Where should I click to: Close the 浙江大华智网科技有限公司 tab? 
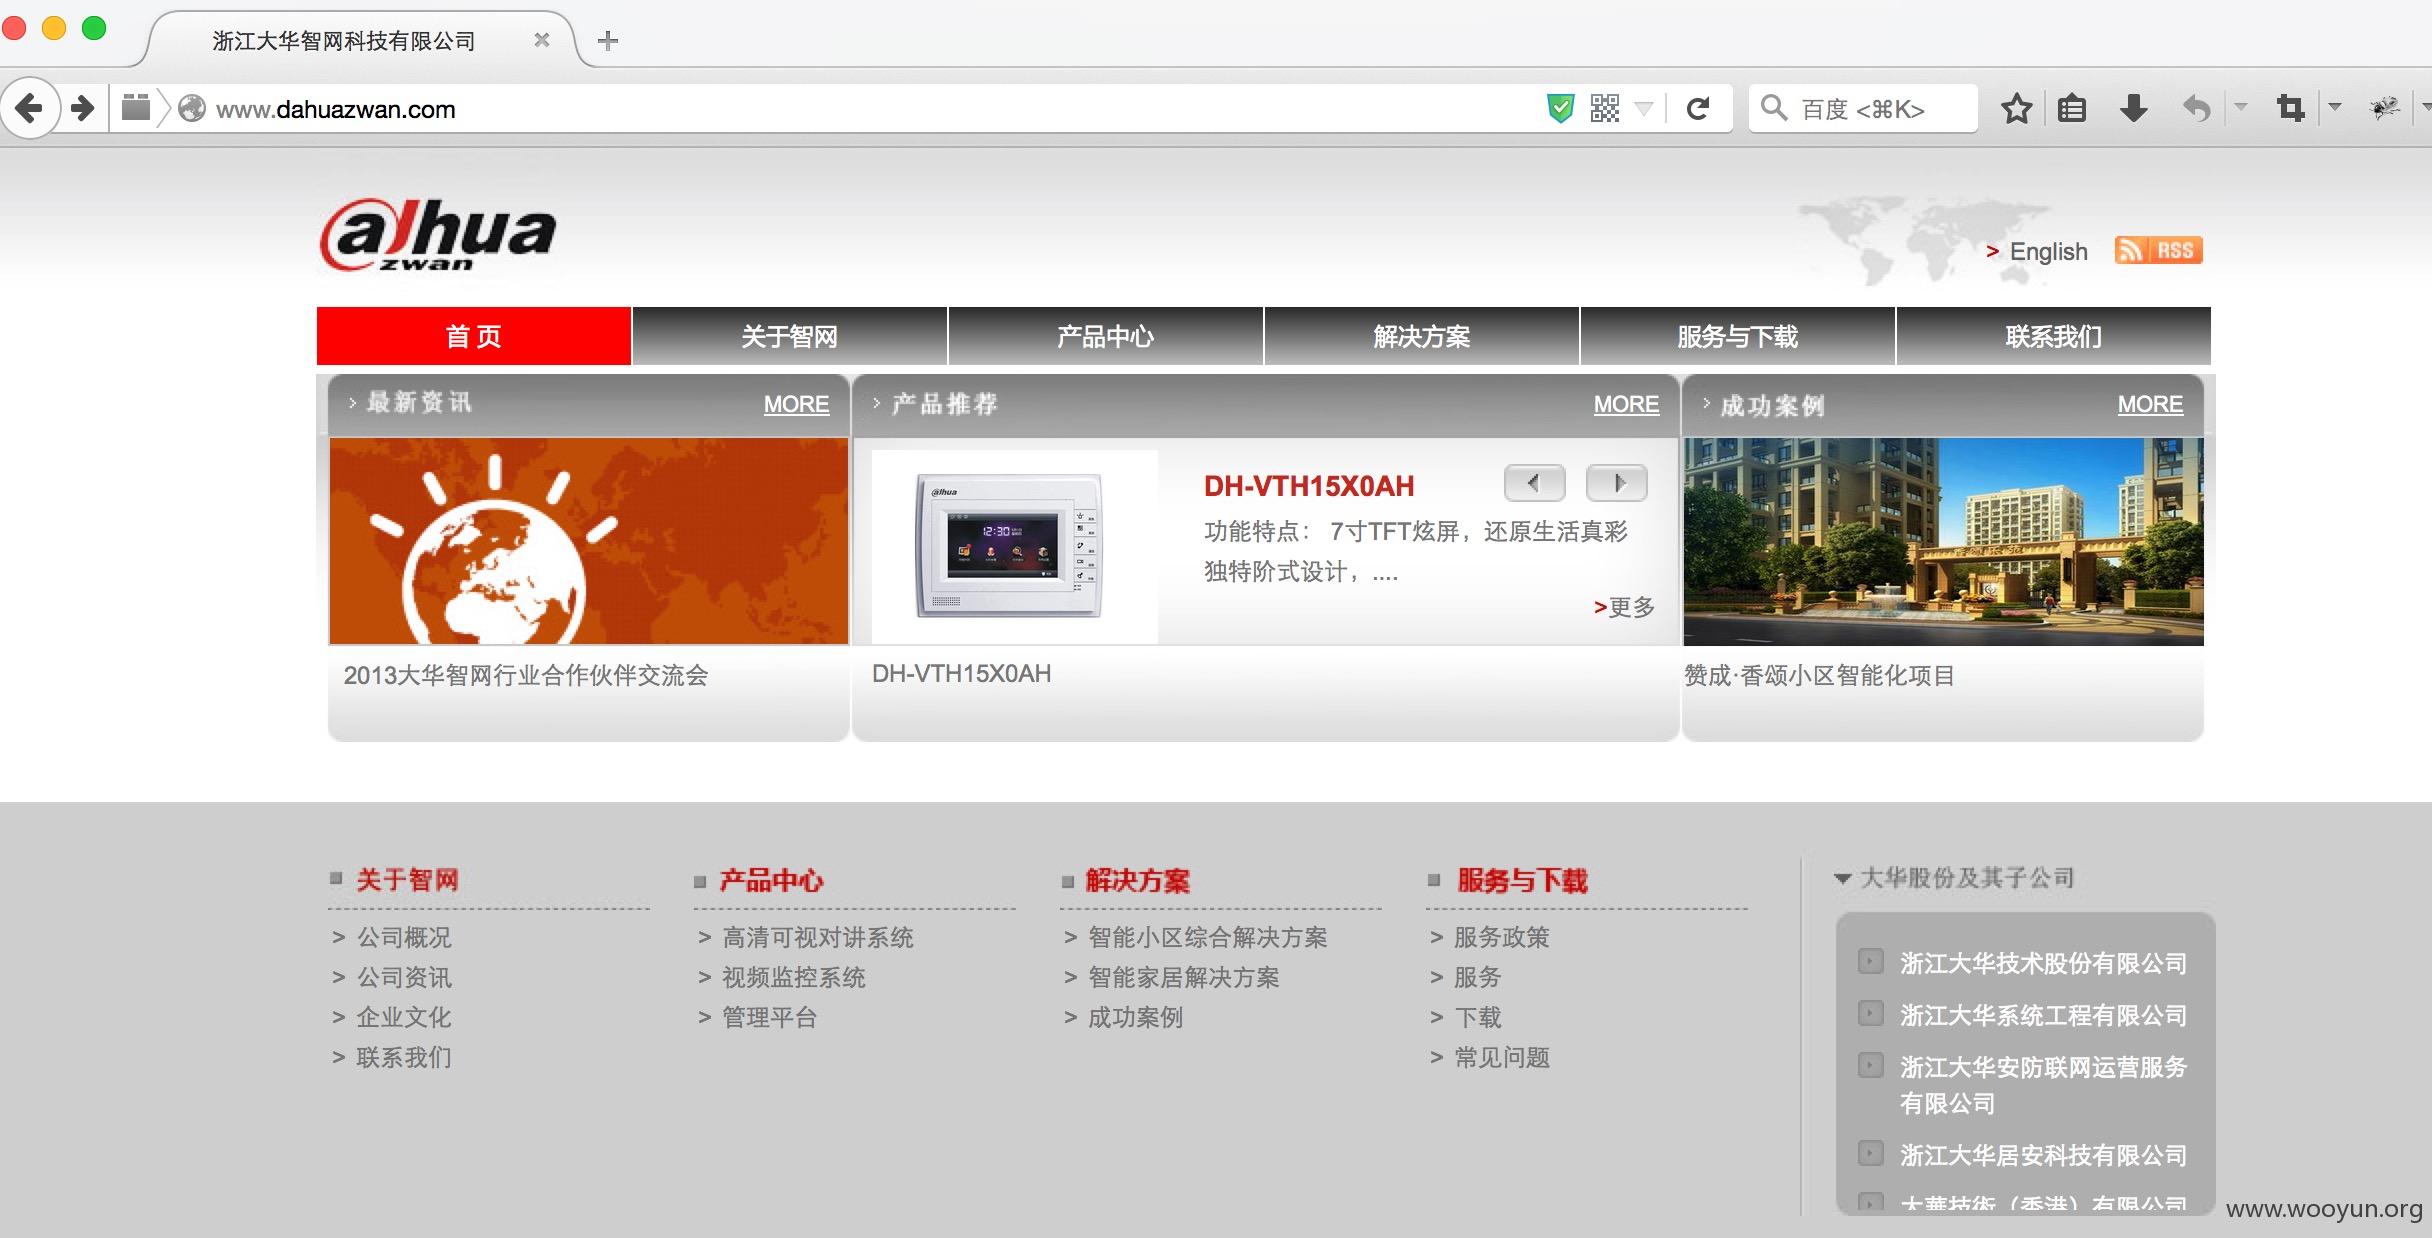[x=541, y=40]
